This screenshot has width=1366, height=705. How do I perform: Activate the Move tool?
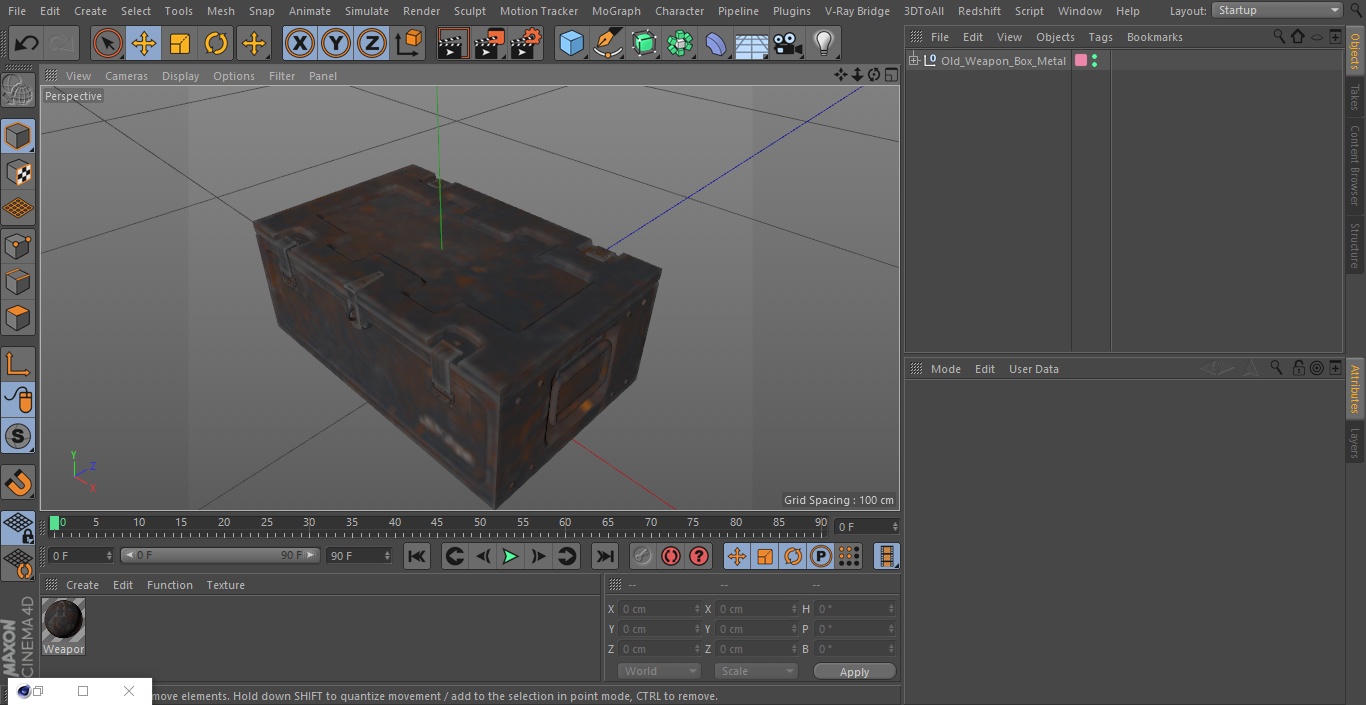click(x=144, y=43)
